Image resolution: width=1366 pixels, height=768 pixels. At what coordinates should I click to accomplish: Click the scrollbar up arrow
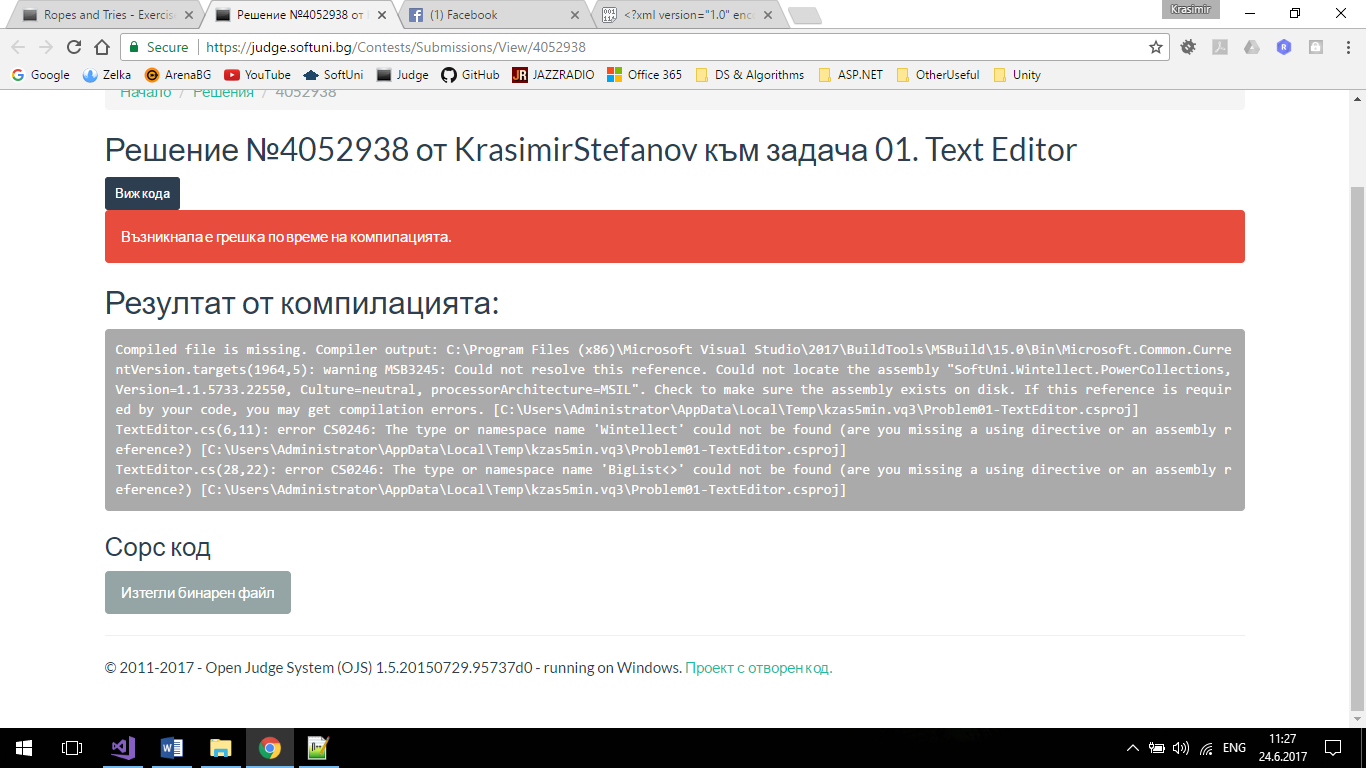click(1357, 98)
